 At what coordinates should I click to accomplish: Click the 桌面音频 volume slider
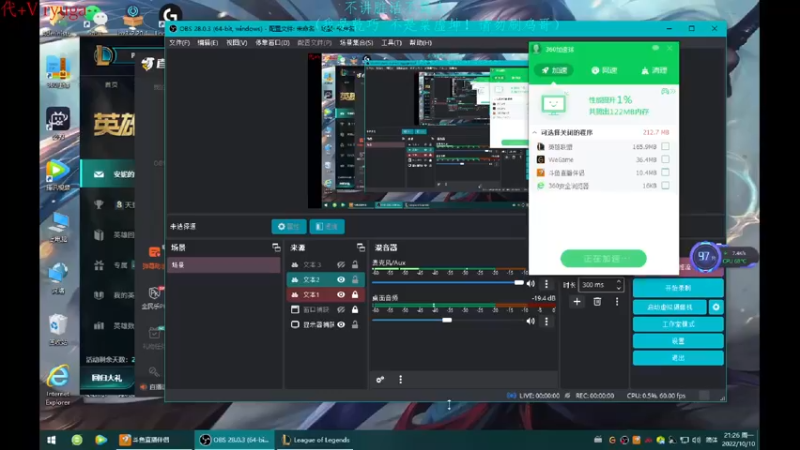[448, 320]
